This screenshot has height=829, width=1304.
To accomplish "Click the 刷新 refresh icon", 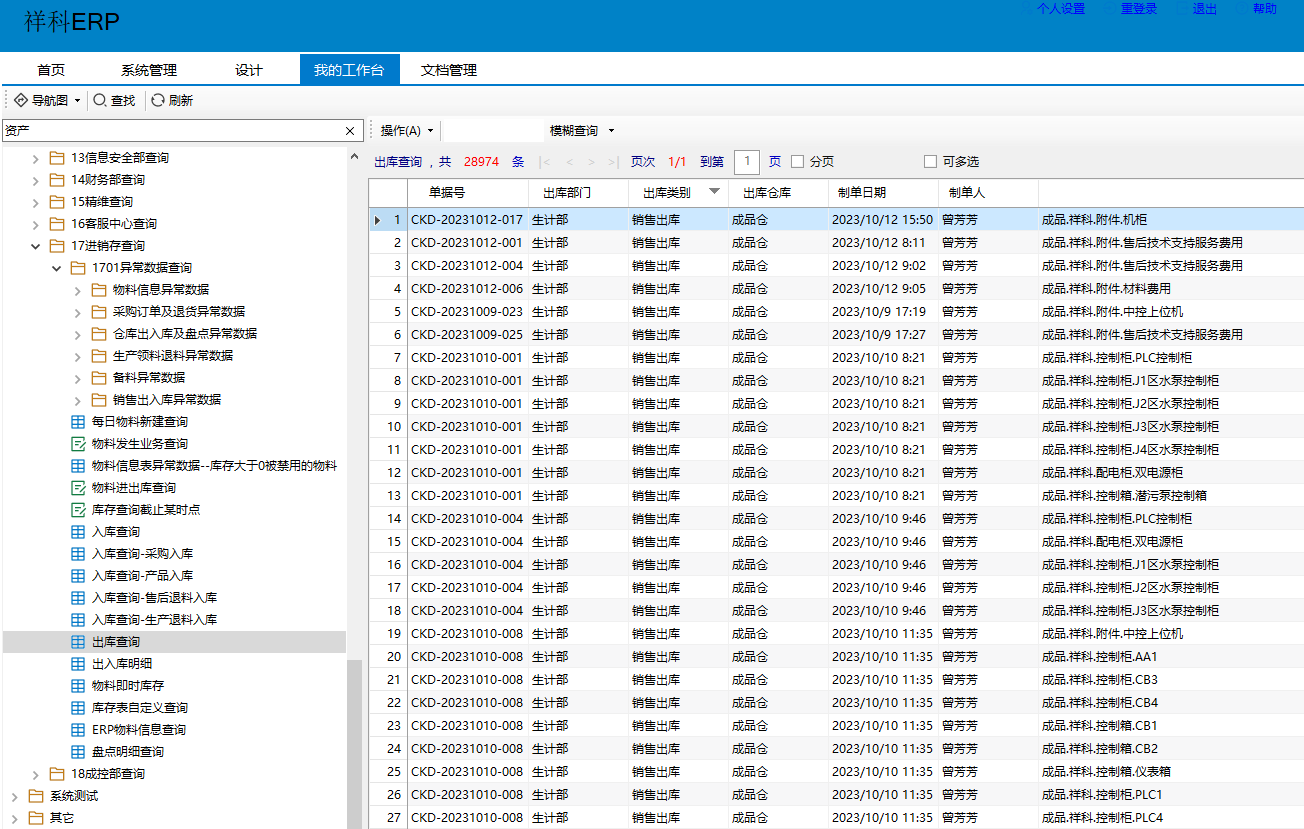I will [157, 100].
